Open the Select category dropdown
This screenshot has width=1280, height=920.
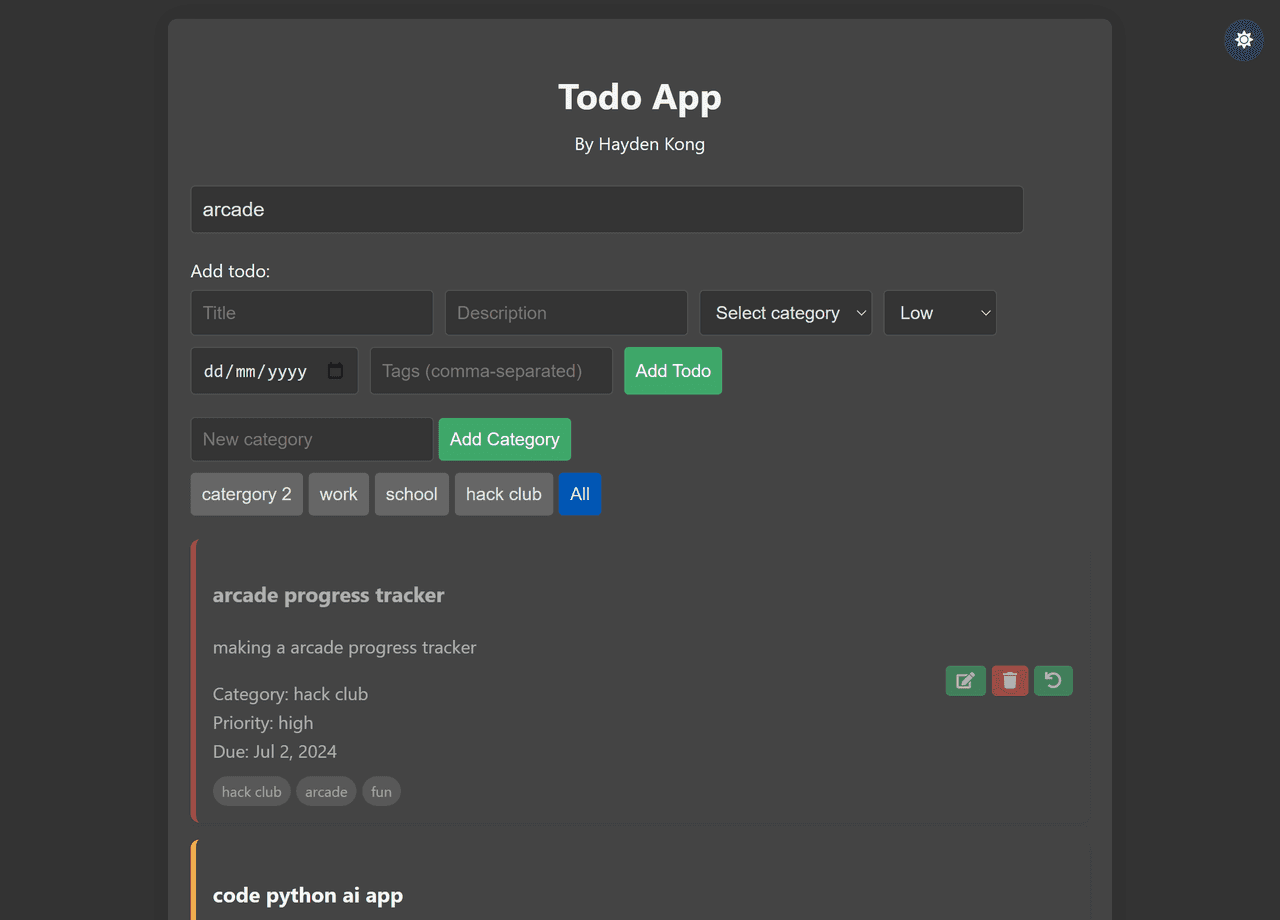tap(785, 313)
